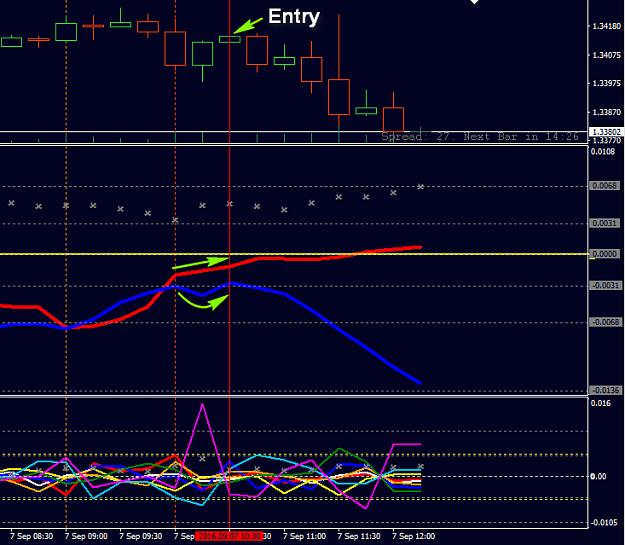Select the positive 0.0068 level label
The height and width of the screenshot is (545, 625).
[x=605, y=186]
